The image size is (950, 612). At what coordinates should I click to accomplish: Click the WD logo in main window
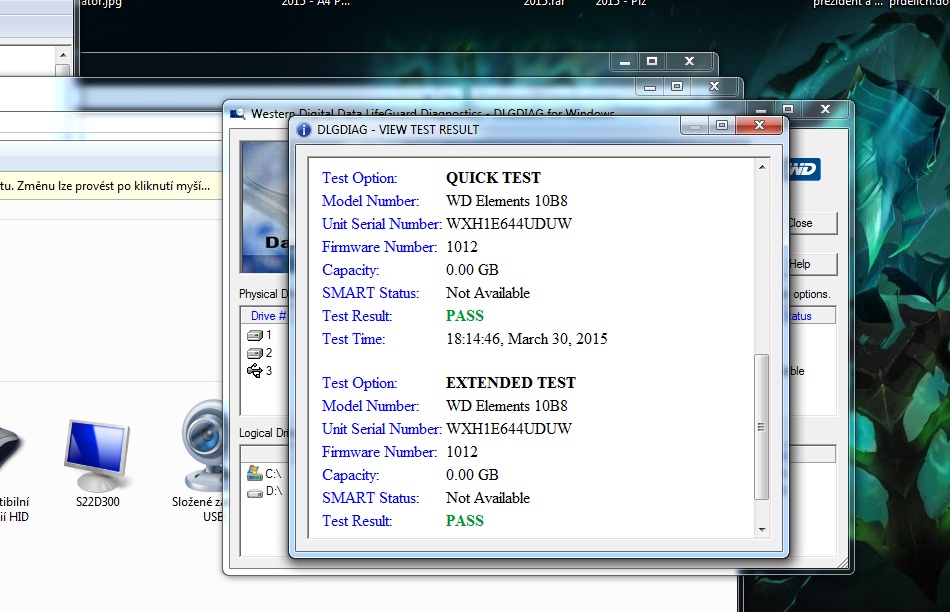tap(805, 169)
